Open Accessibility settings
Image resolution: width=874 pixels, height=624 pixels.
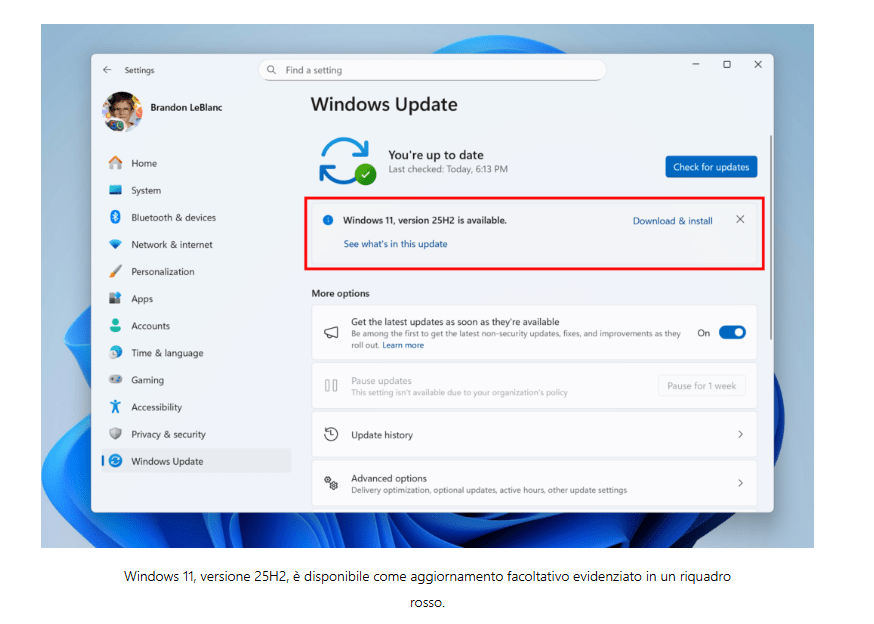coord(196,407)
